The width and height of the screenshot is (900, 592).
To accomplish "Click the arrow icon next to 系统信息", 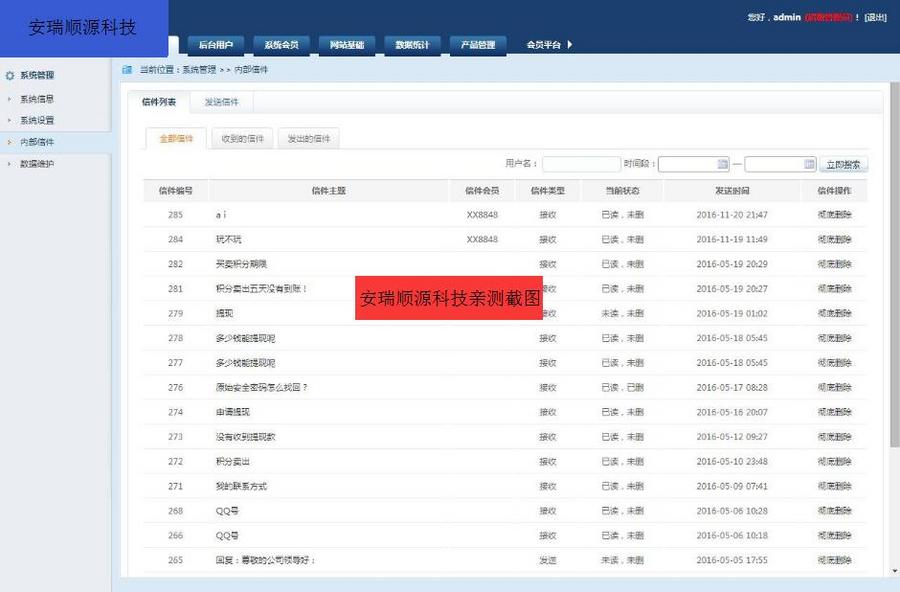I will [x=8, y=98].
